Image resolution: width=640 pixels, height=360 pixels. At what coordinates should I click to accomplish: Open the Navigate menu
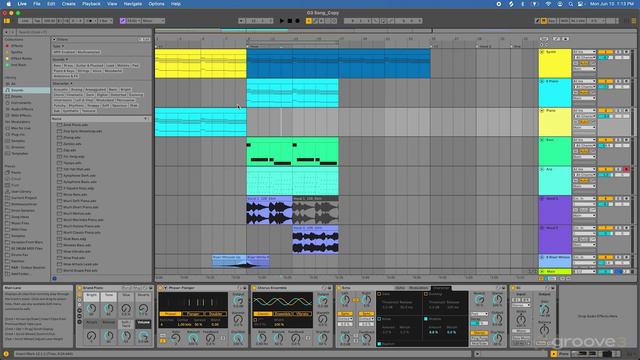pyautogui.click(x=133, y=4)
